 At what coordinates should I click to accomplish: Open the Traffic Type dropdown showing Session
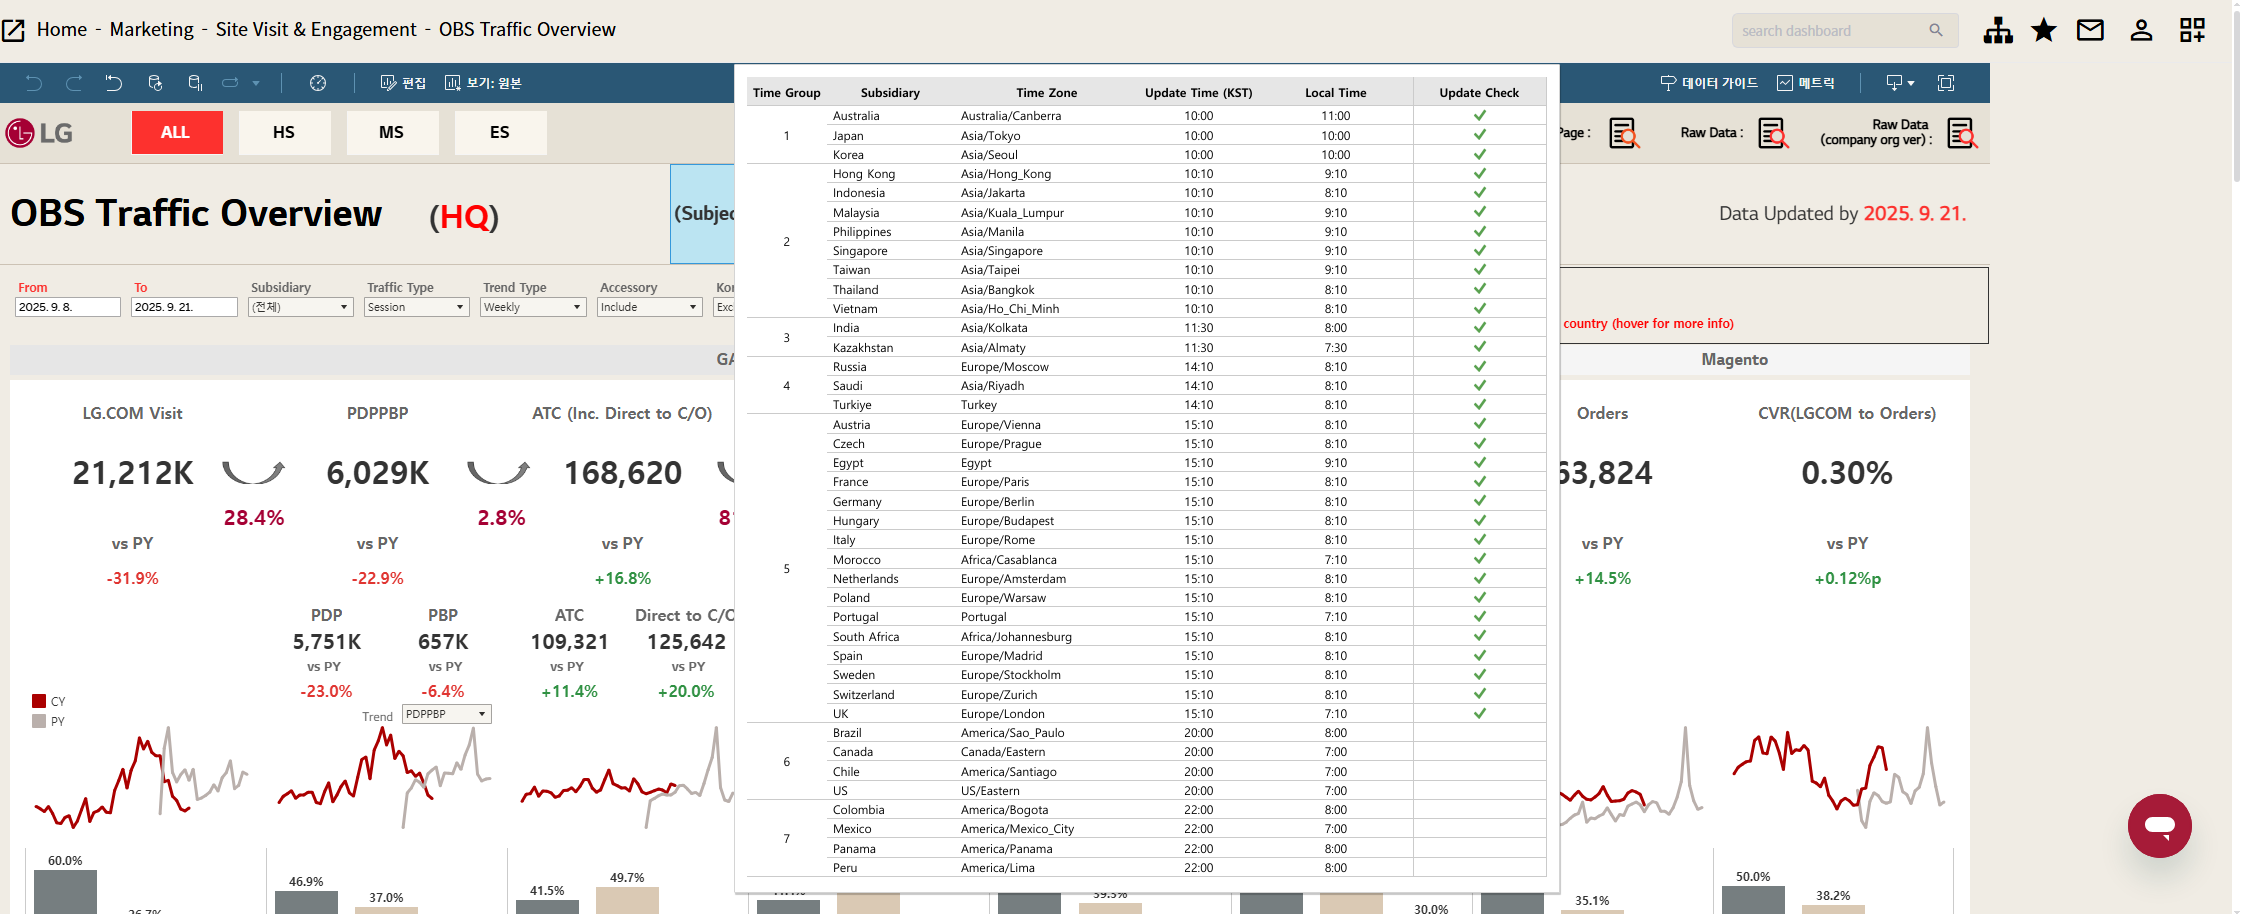click(x=416, y=307)
